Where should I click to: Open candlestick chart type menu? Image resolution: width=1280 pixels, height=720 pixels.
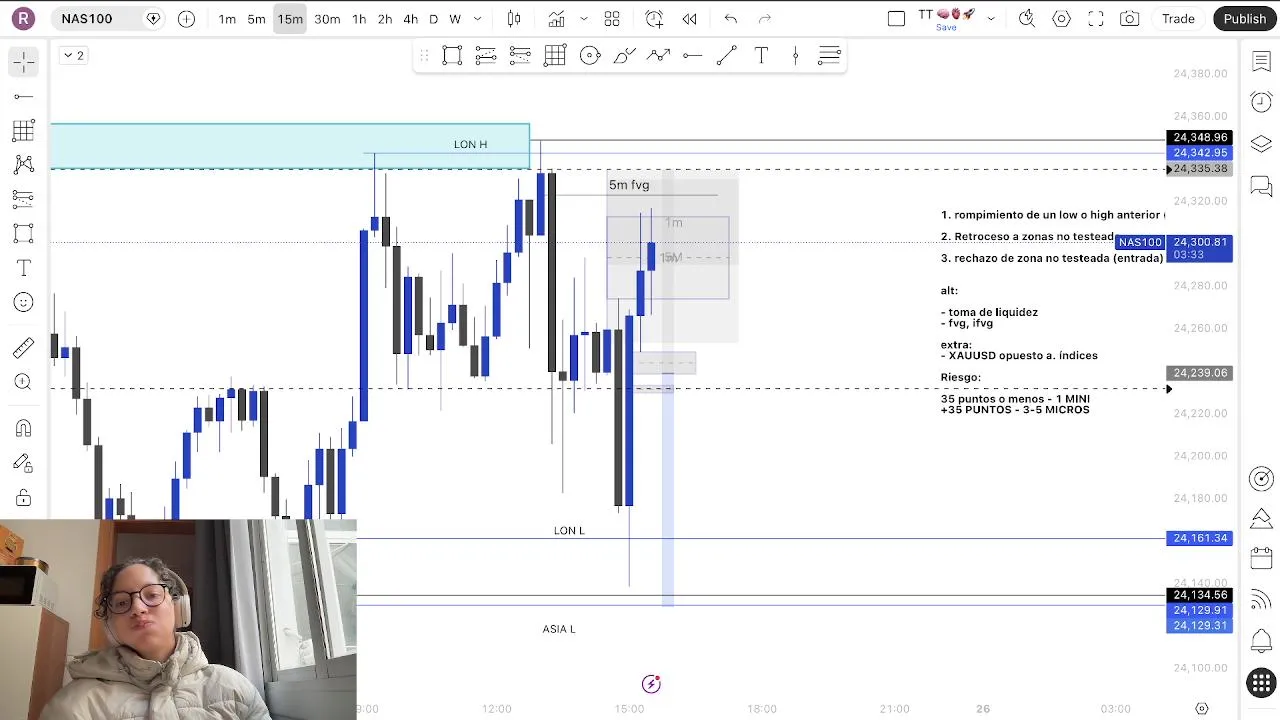click(514, 19)
